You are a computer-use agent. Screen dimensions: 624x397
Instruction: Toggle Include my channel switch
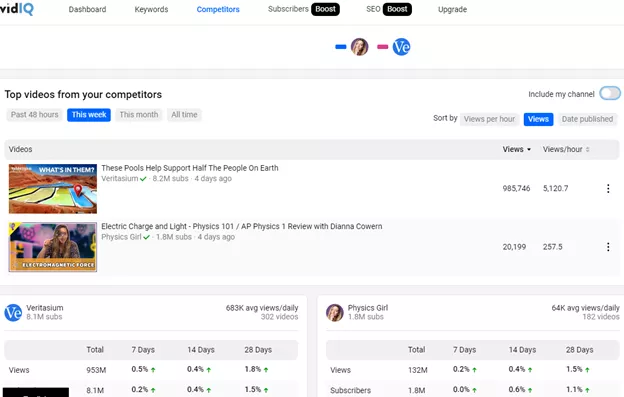tap(610, 93)
